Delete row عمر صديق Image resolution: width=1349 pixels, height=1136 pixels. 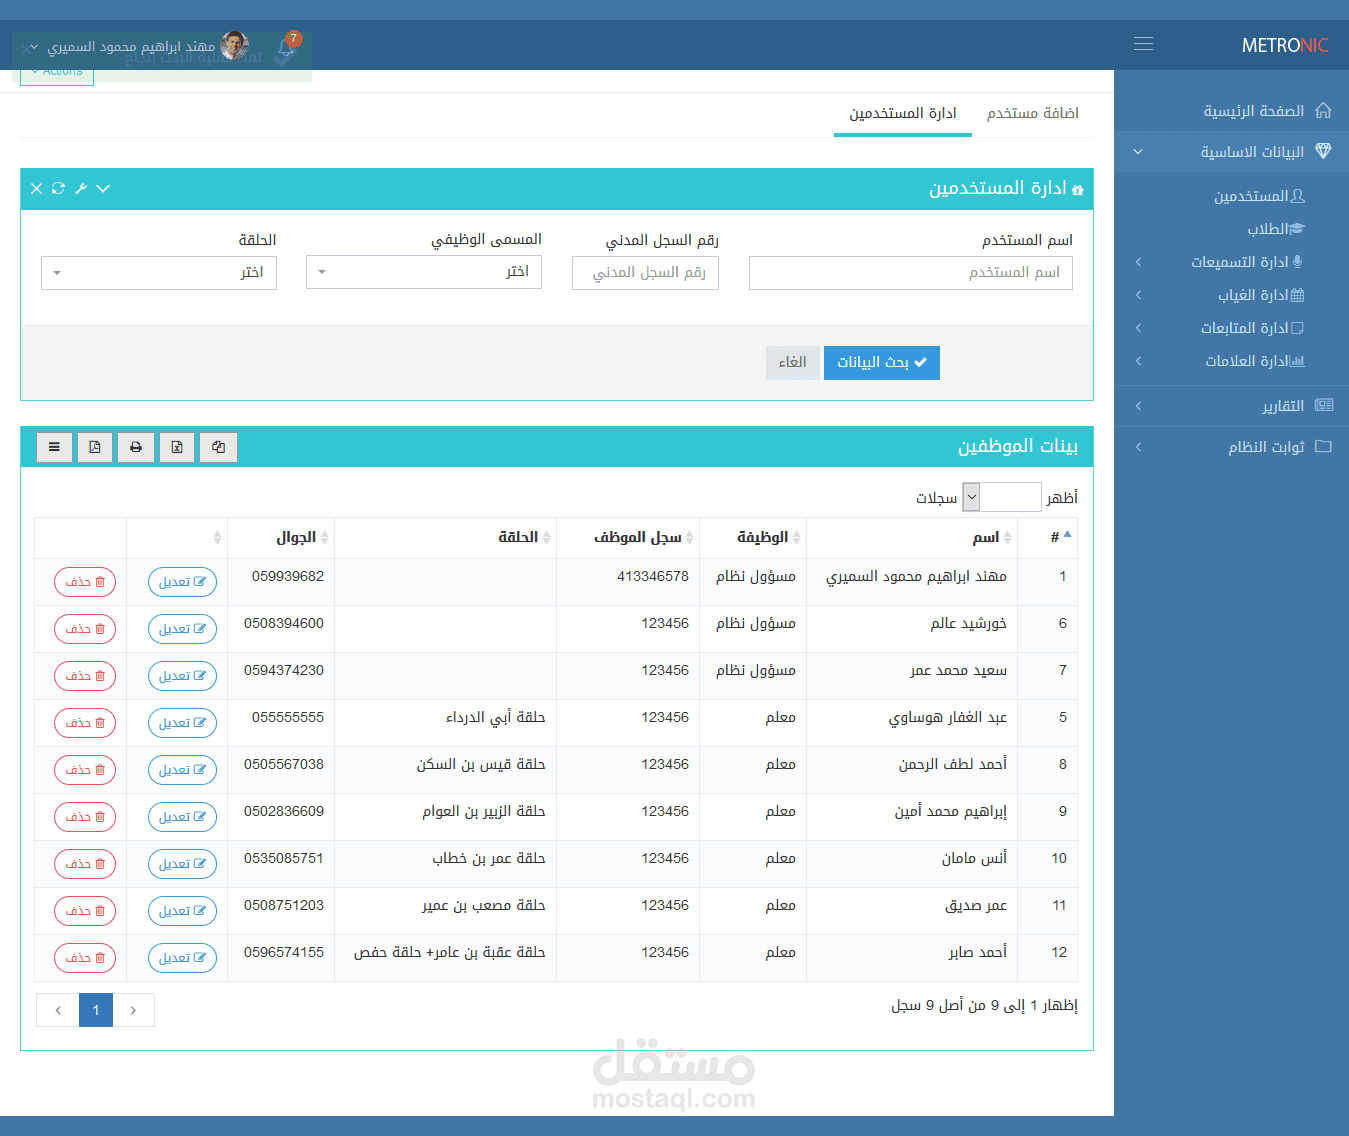pyautogui.click(x=85, y=911)
